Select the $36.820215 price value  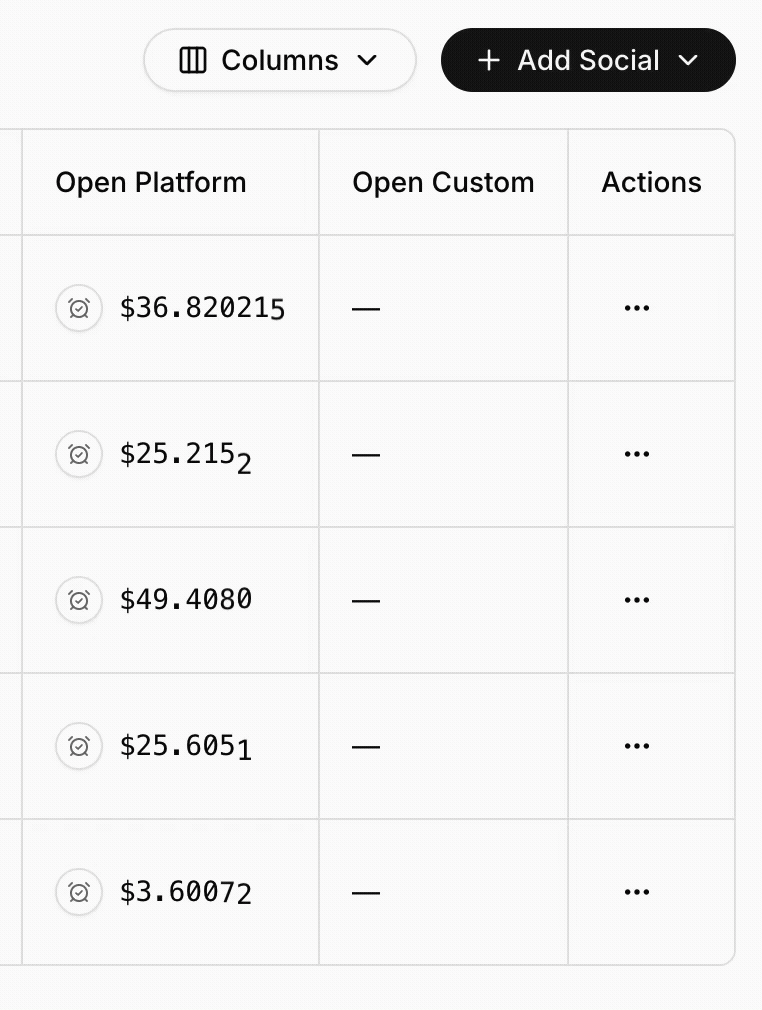click(x=202, y=308)
